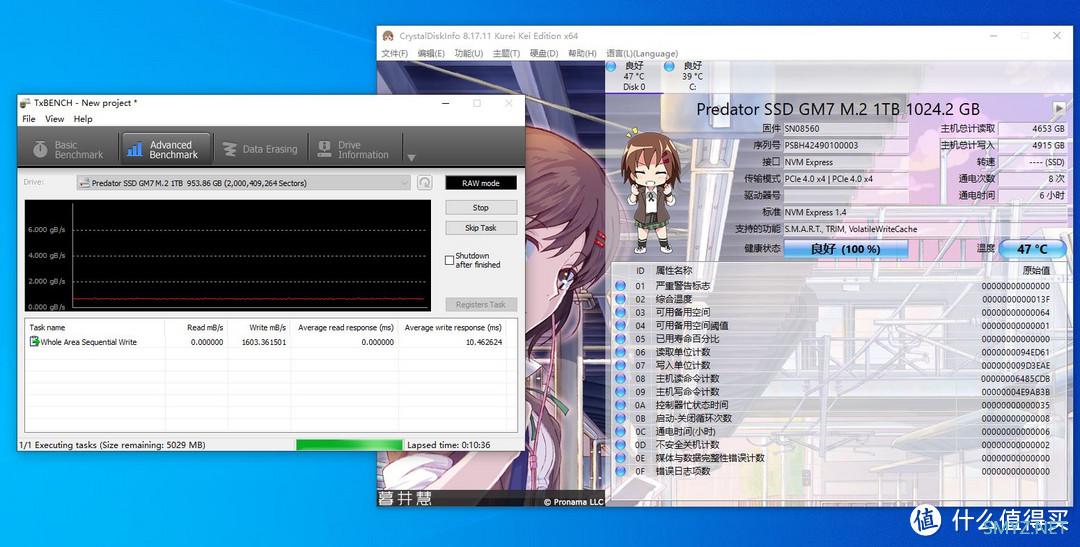
Task: Open the 编辑(E) menu in CrystalDiskInfo
Action: 431,53
